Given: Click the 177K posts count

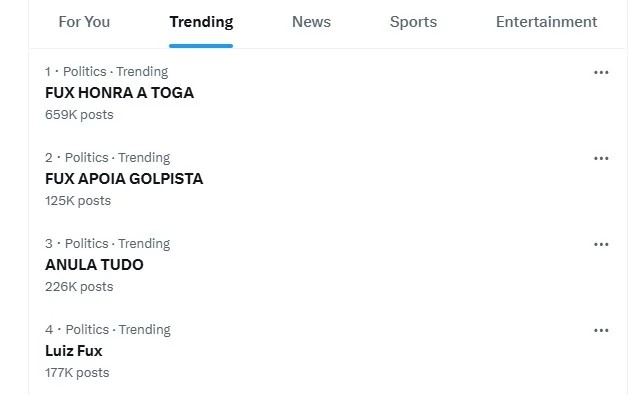Looking at the screenshot, I should (77, 373).
